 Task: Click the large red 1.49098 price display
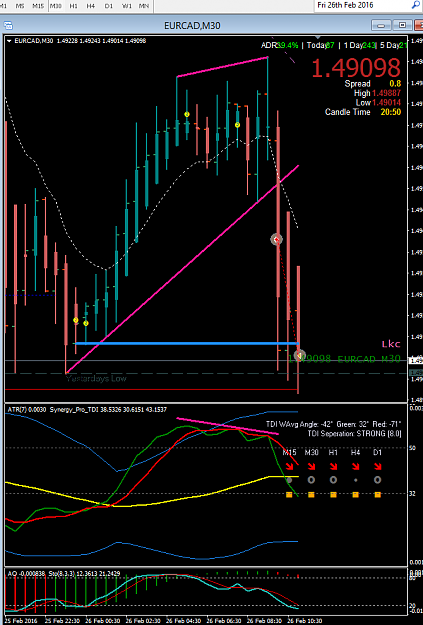coord(356,68)
